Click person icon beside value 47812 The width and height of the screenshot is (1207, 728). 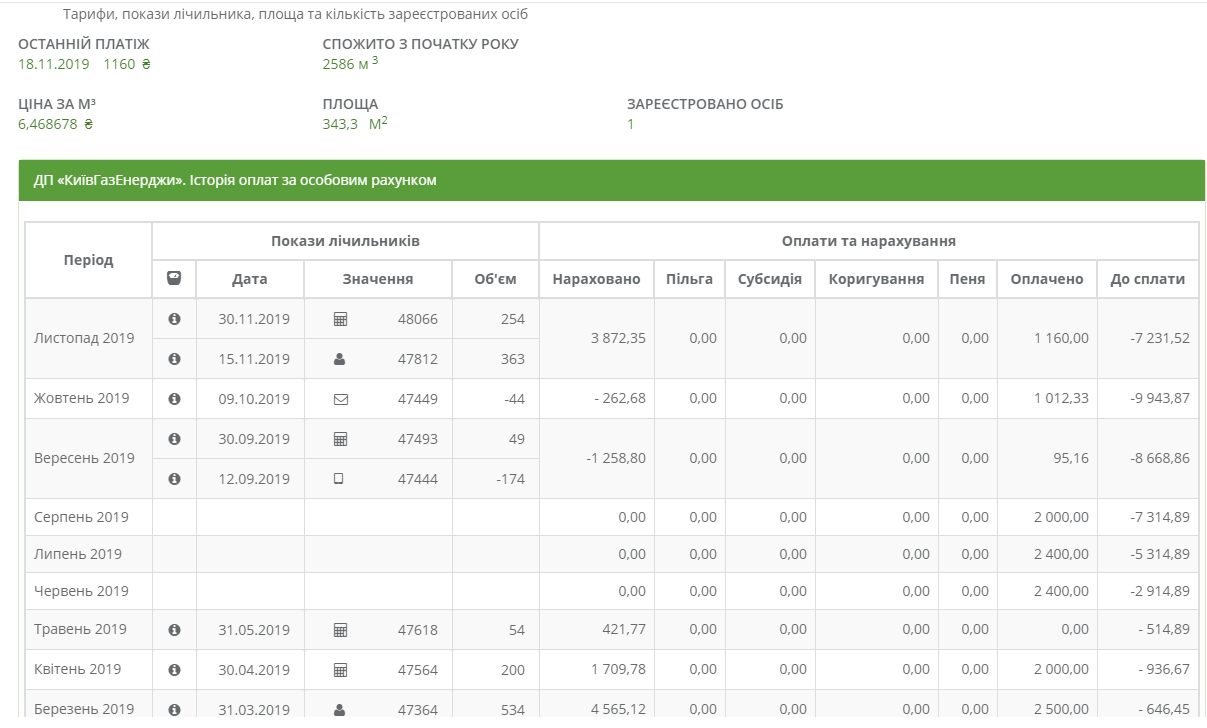(x=339, y=359)
